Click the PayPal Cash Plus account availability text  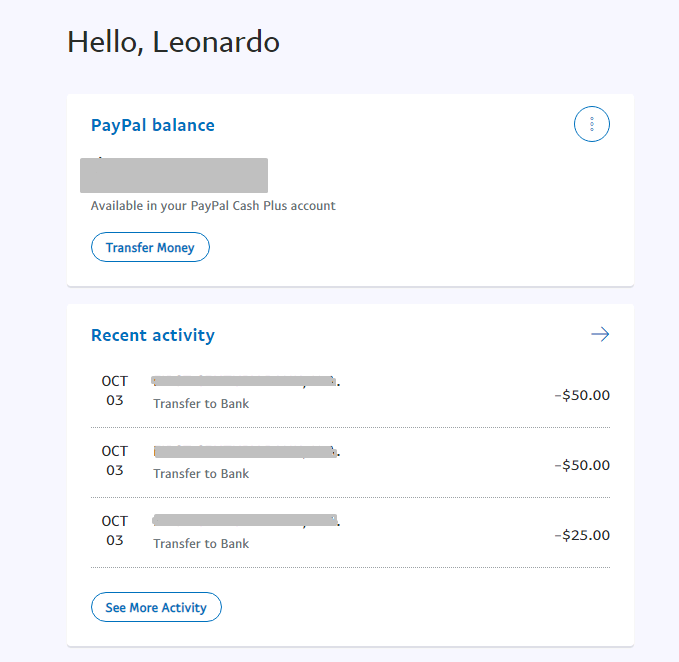click(x=213, y=206)
